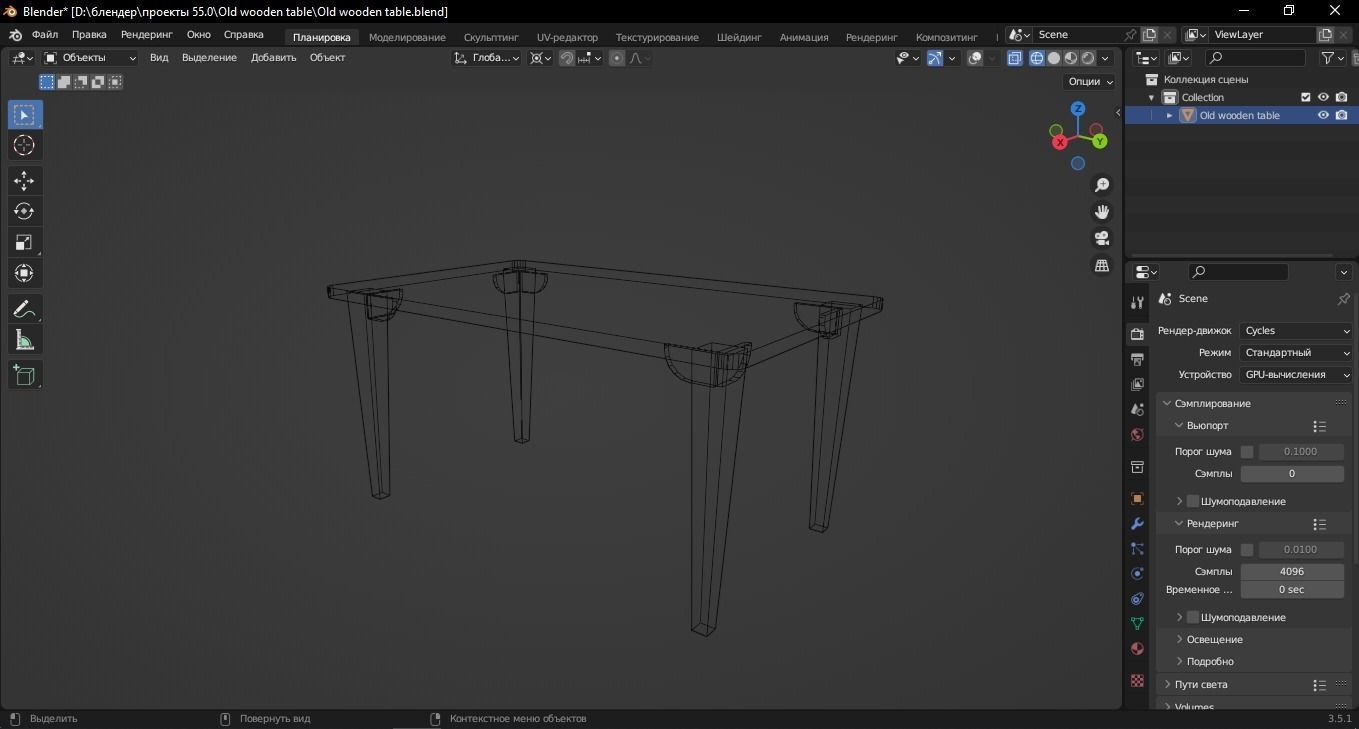This screenshot has width=1359, height=729.
Task: Select the Measure tool
Action: click(24, 341)
